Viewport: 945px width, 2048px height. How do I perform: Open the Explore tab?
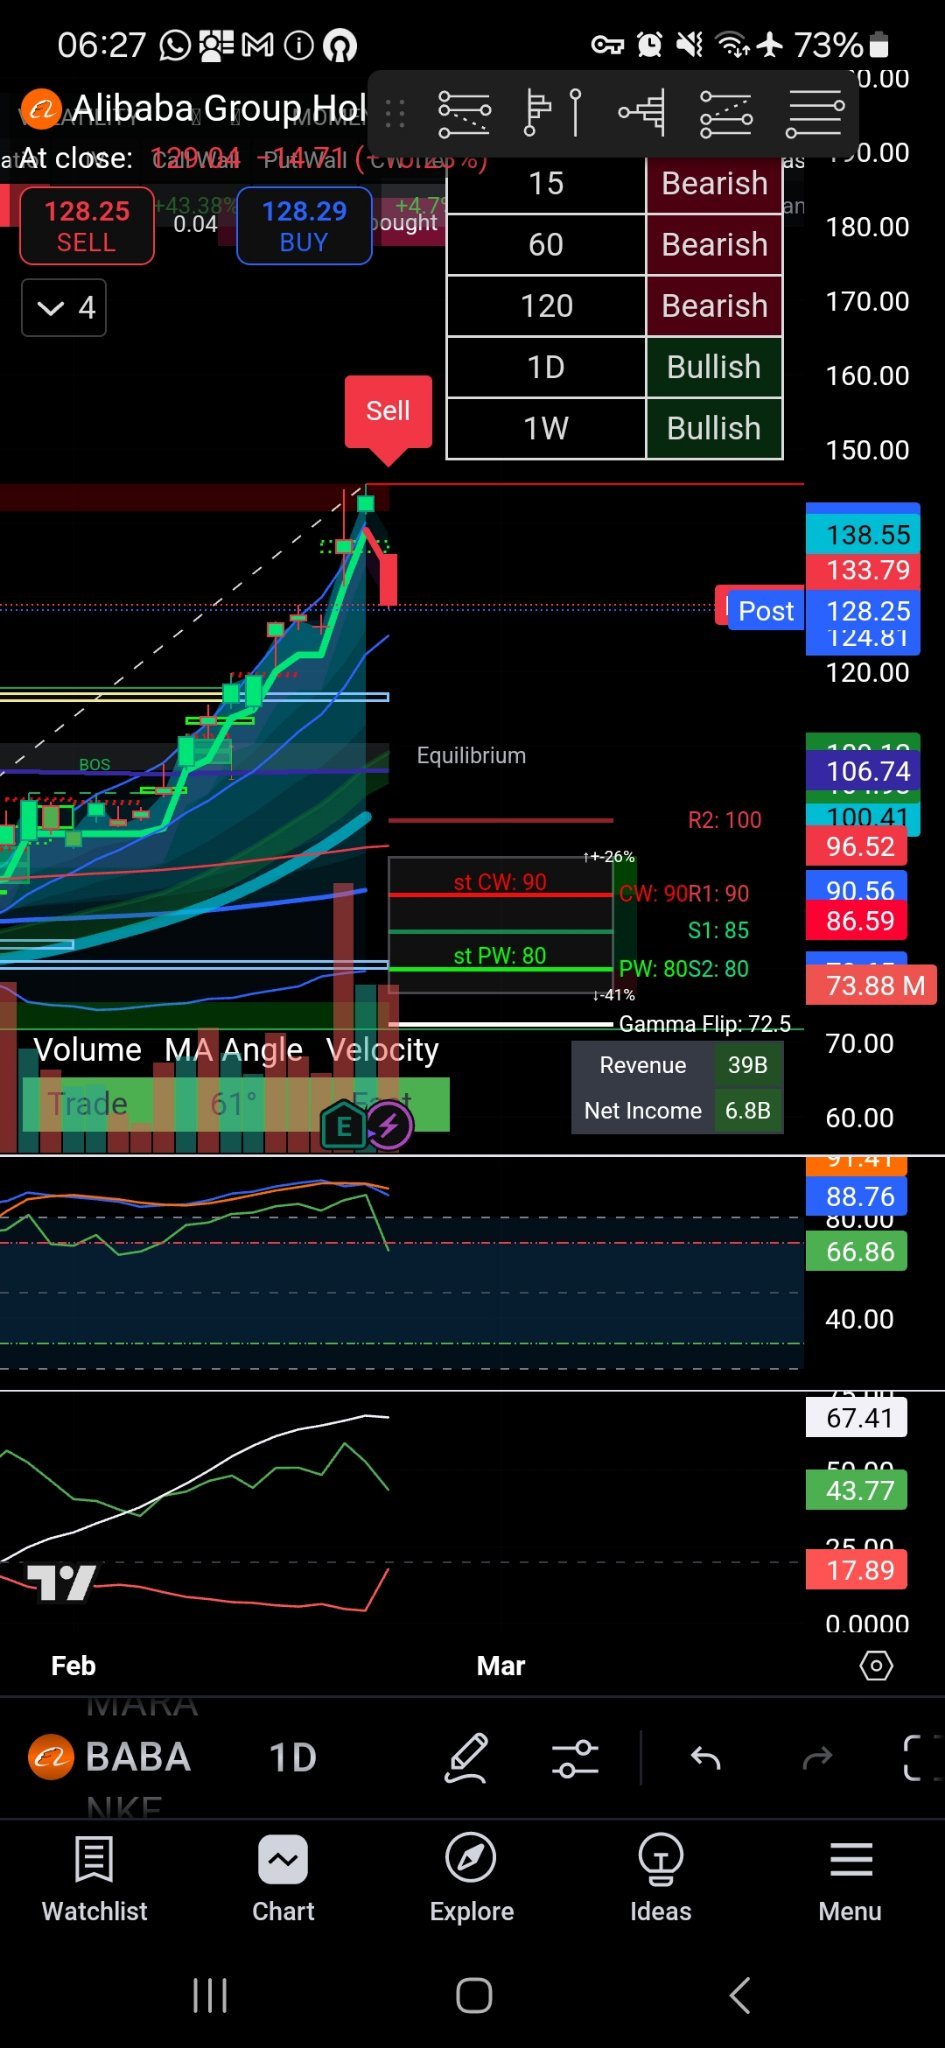(472, 1880)
